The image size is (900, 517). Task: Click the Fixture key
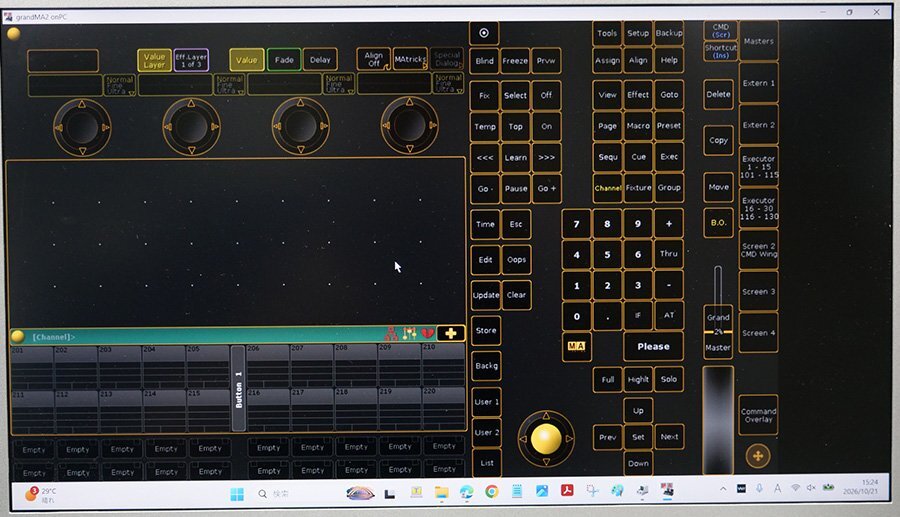click(x=638, y=188)
